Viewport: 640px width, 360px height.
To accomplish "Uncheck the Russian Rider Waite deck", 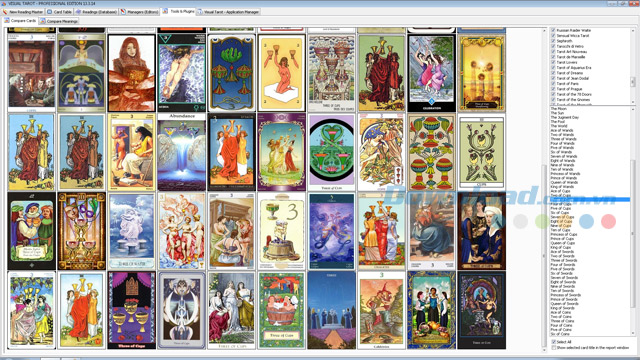I will [553, 30].
